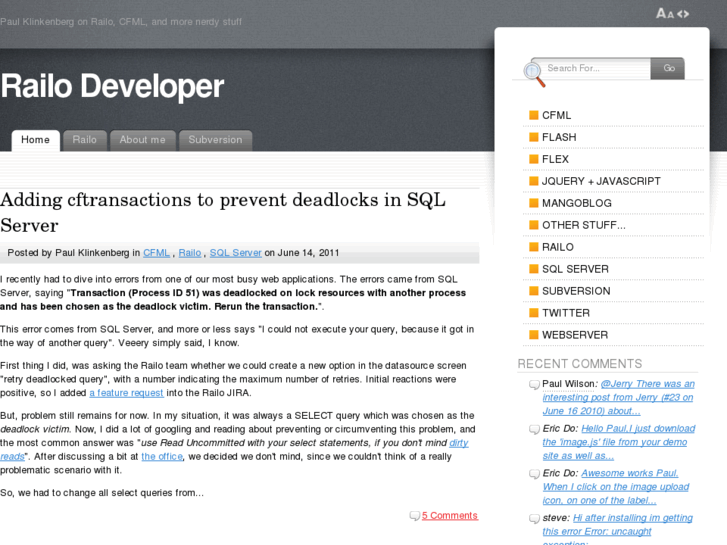Screen dimensions: 727x545
Task: Follow the 'dirty reads' link
Action: [x=459, y=443]
